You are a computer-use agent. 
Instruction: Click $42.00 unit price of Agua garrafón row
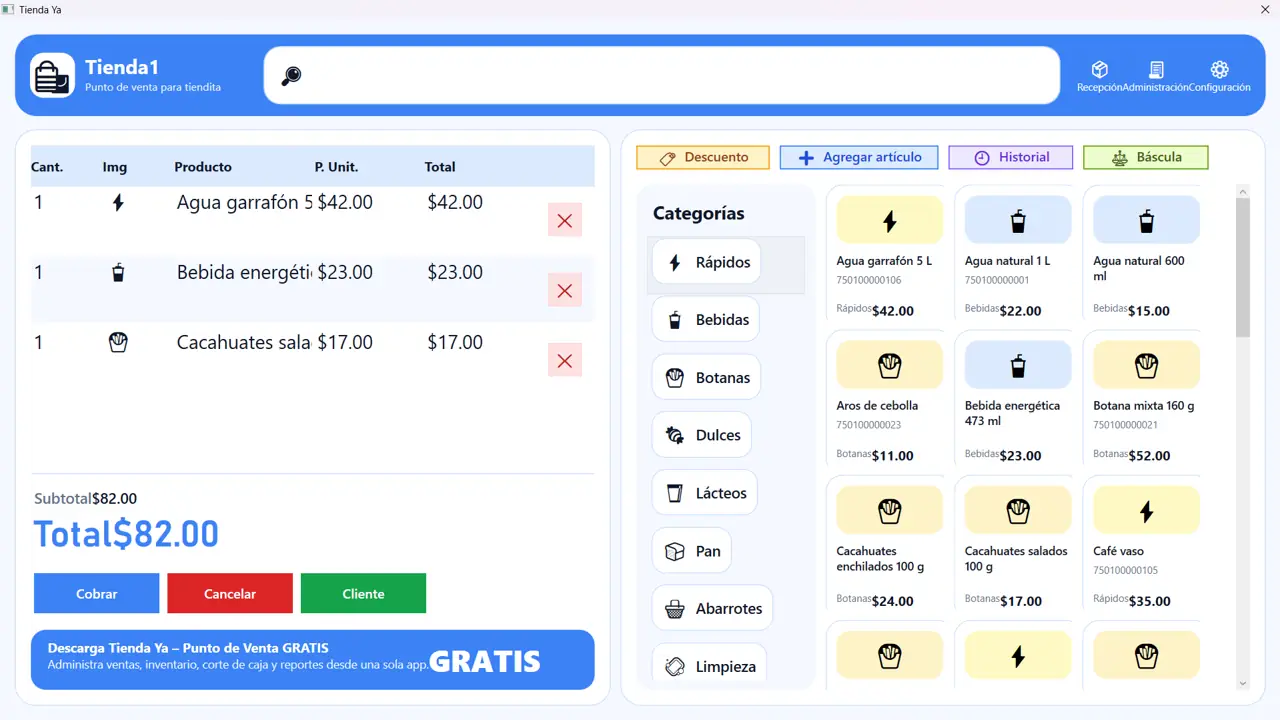tap(345, 202)
